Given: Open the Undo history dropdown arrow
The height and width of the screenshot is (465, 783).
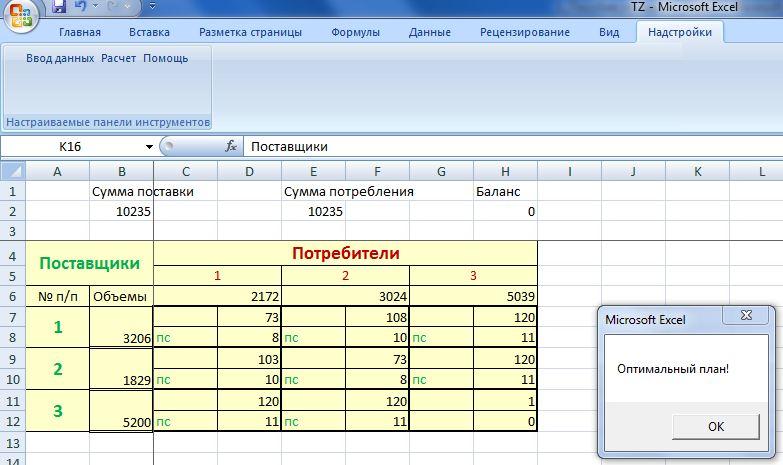Looking at the screenshot, I should coord(97,7).
